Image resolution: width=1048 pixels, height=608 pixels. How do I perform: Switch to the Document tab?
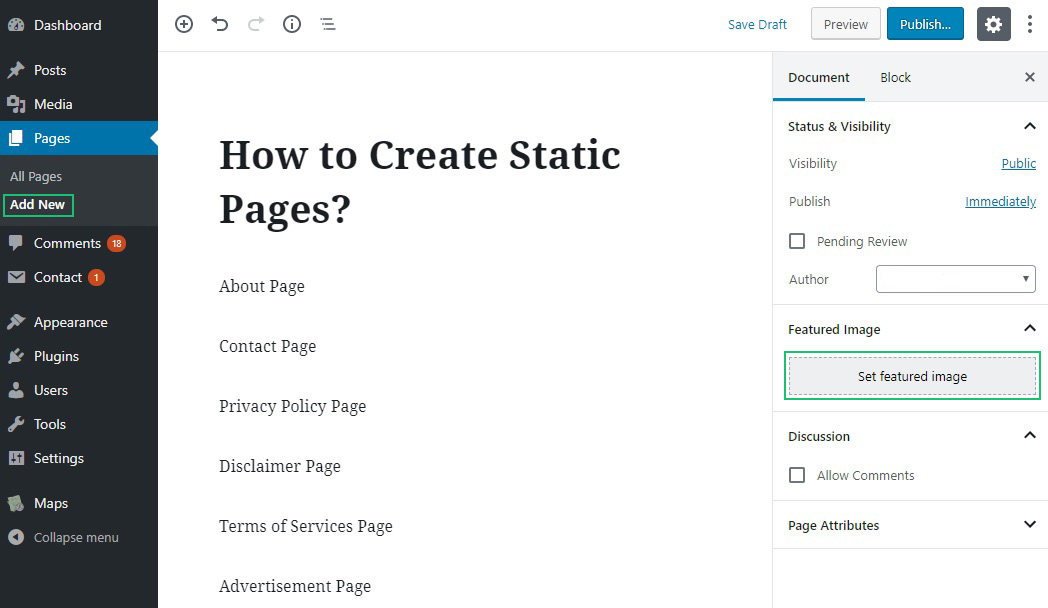coord(819,78)
